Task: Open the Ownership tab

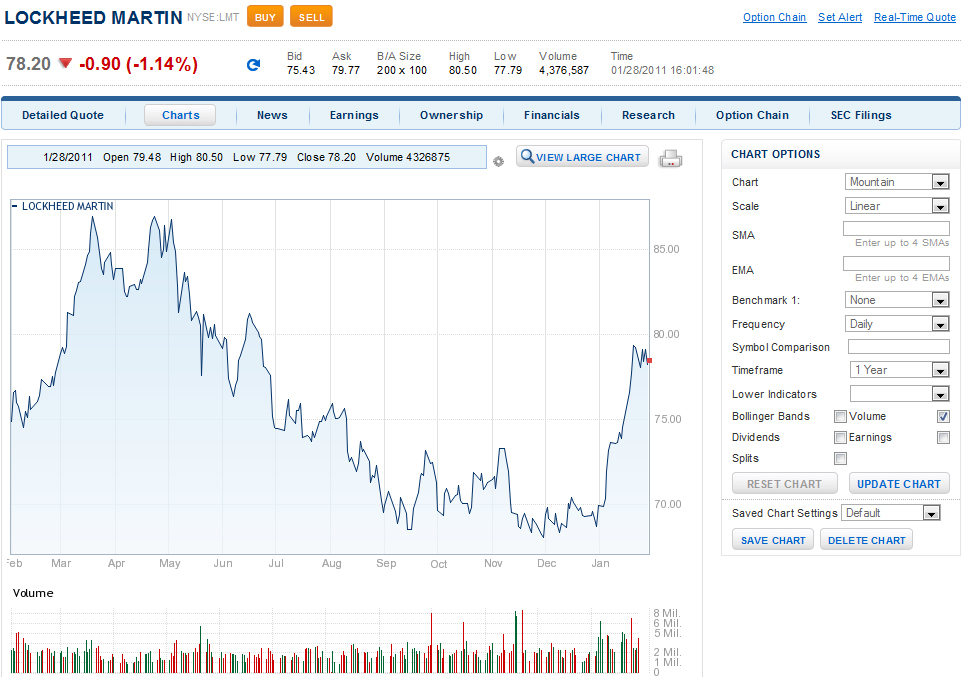Action: coord(451,115)
